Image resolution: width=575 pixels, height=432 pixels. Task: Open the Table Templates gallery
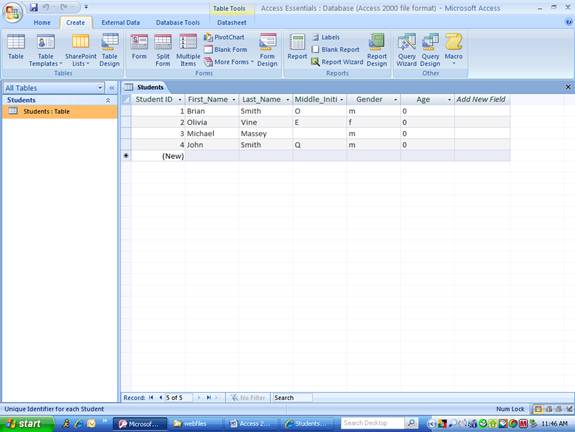(45, 50)
